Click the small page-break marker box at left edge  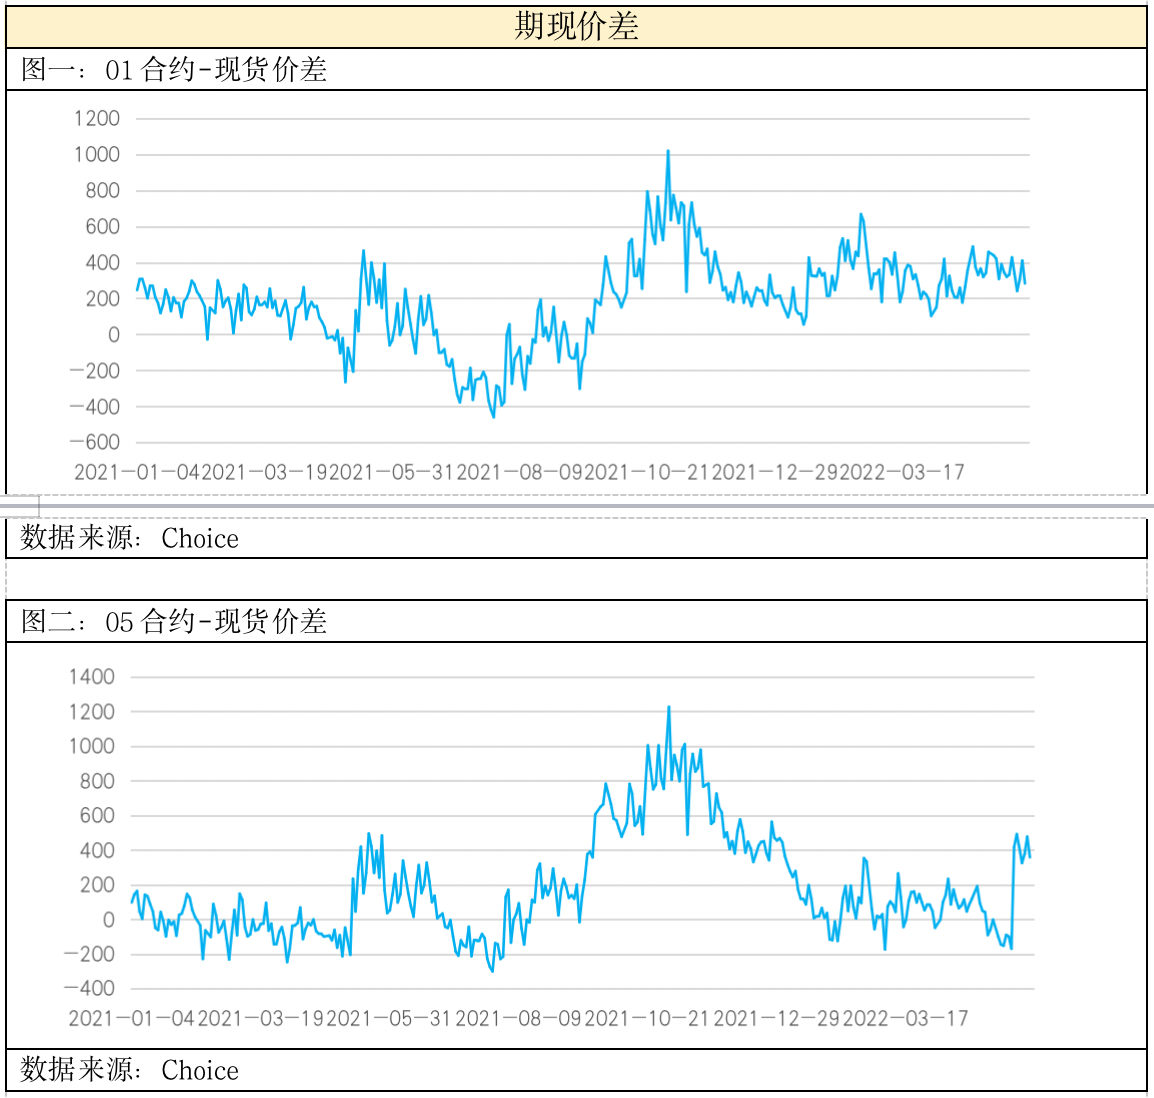[x=20, y=505]
